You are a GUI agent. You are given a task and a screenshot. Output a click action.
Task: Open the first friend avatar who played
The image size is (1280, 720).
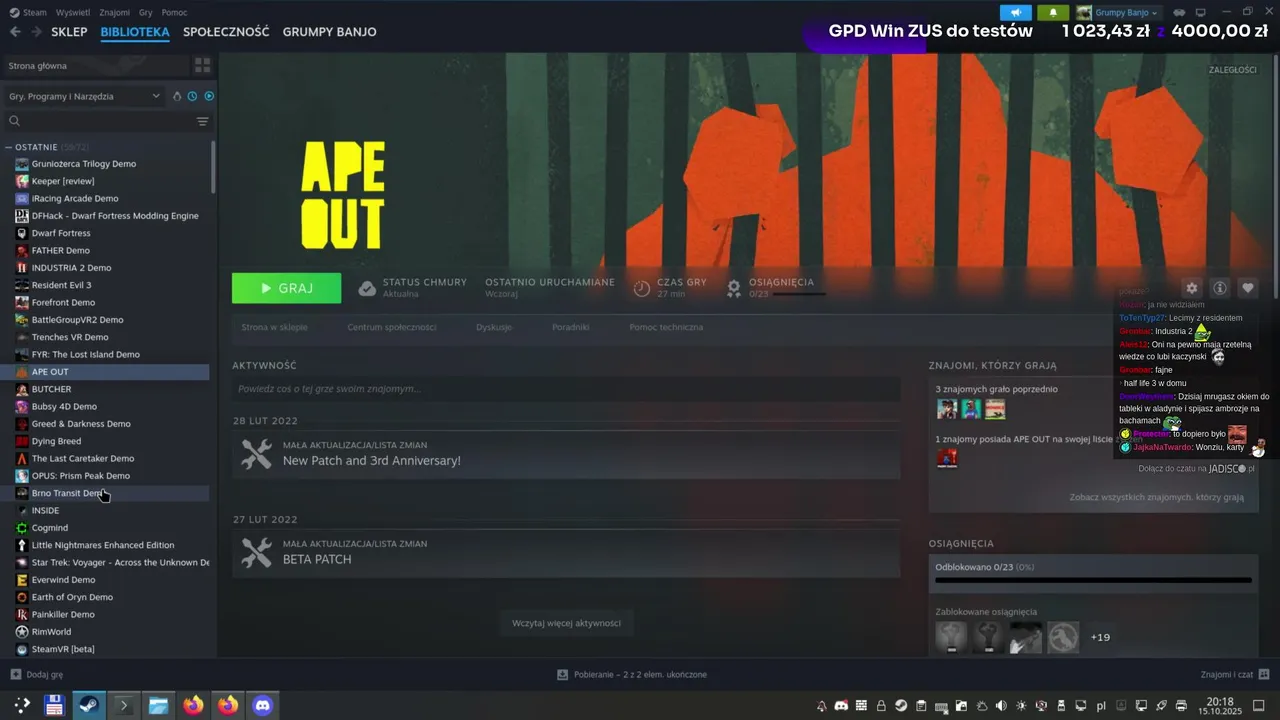click(x=947, y=409)
